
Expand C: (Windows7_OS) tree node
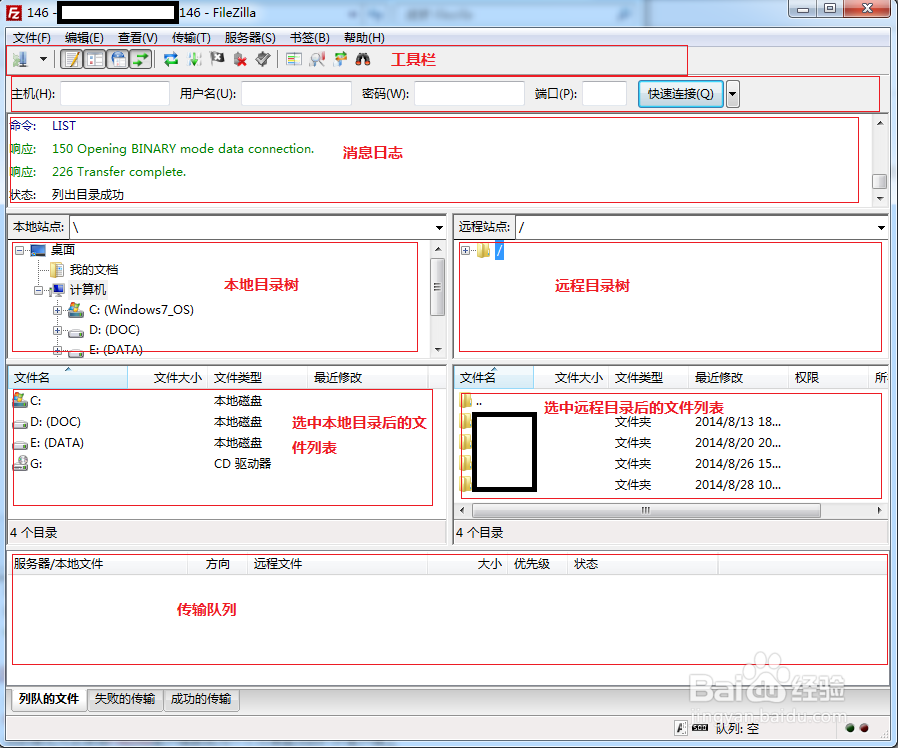pos(57,310)
